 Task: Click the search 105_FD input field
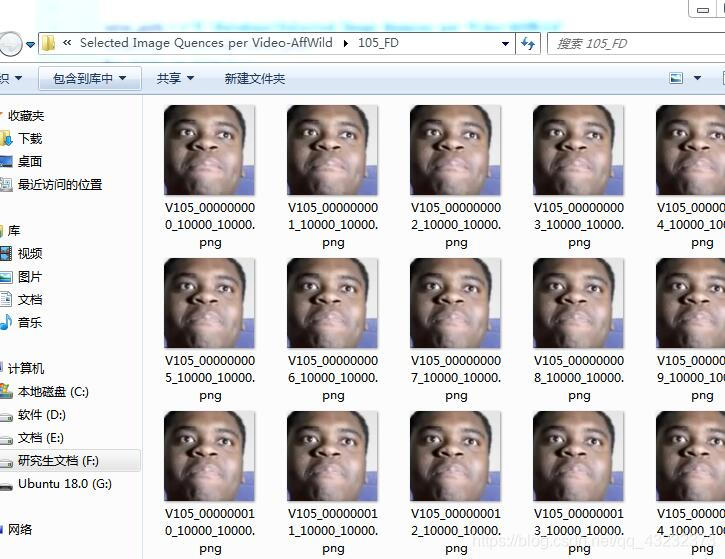click(x=636, y=43)
